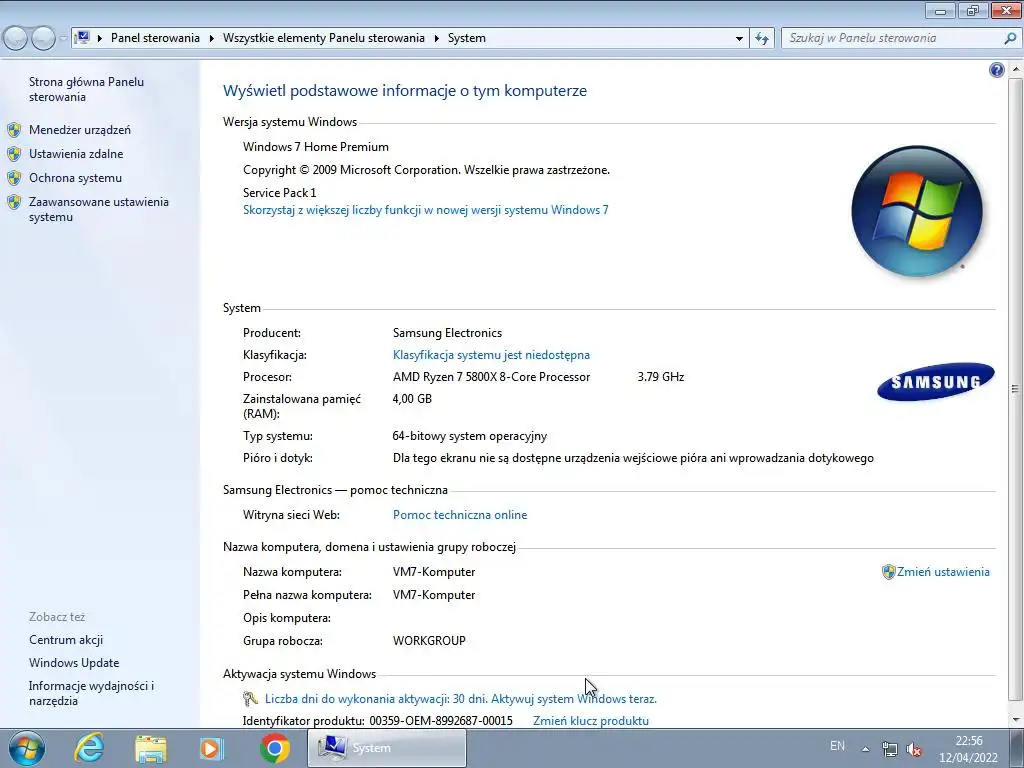1024x768 pixels.
Task: Launch Windows Media Player from taskbar
Action: (x=212, y=748)
